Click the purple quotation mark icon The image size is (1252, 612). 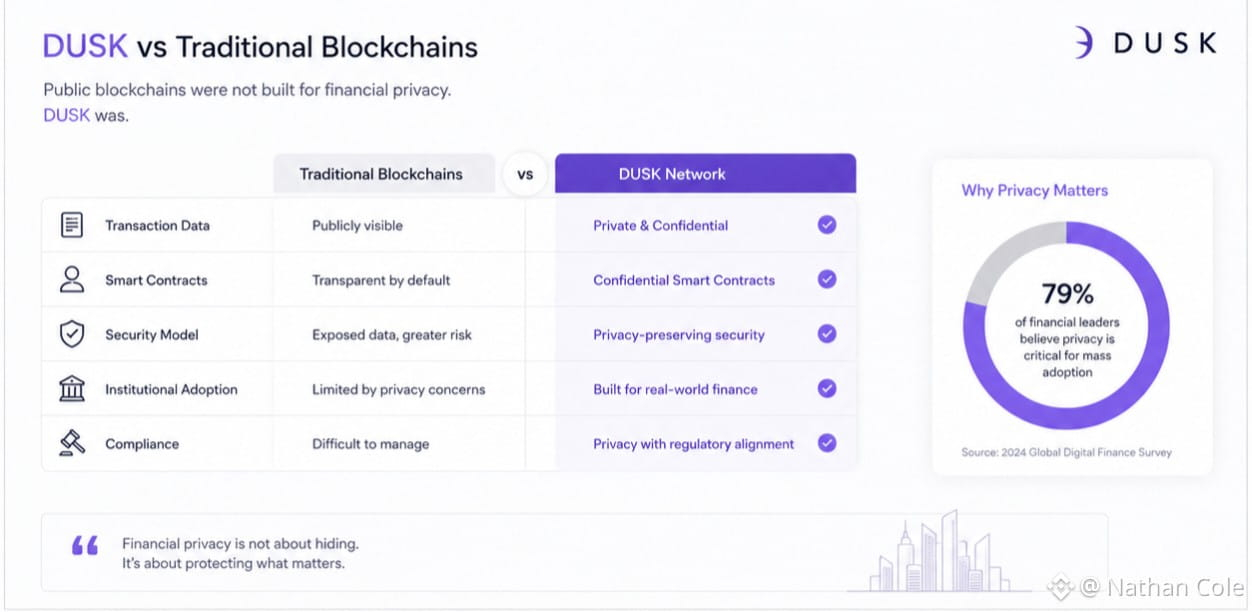[x=85, y=546]
